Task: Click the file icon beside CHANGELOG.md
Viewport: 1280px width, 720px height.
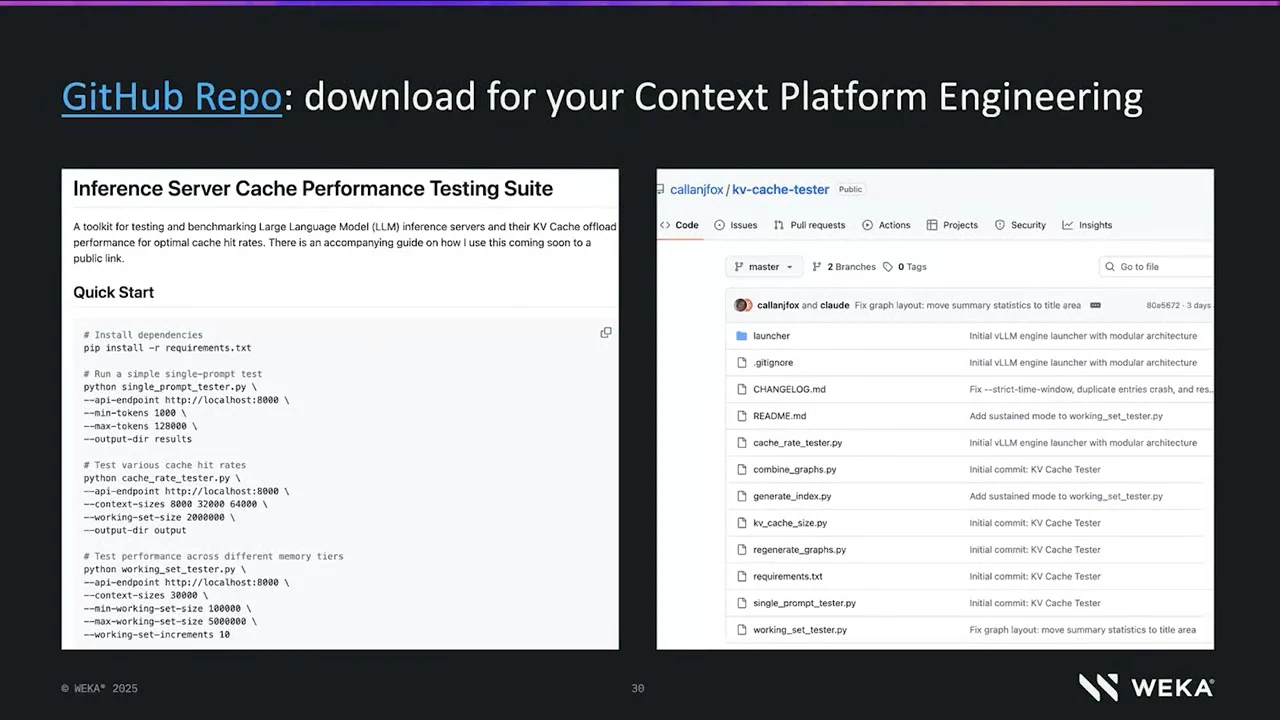Action: click(x=742, y=389)
